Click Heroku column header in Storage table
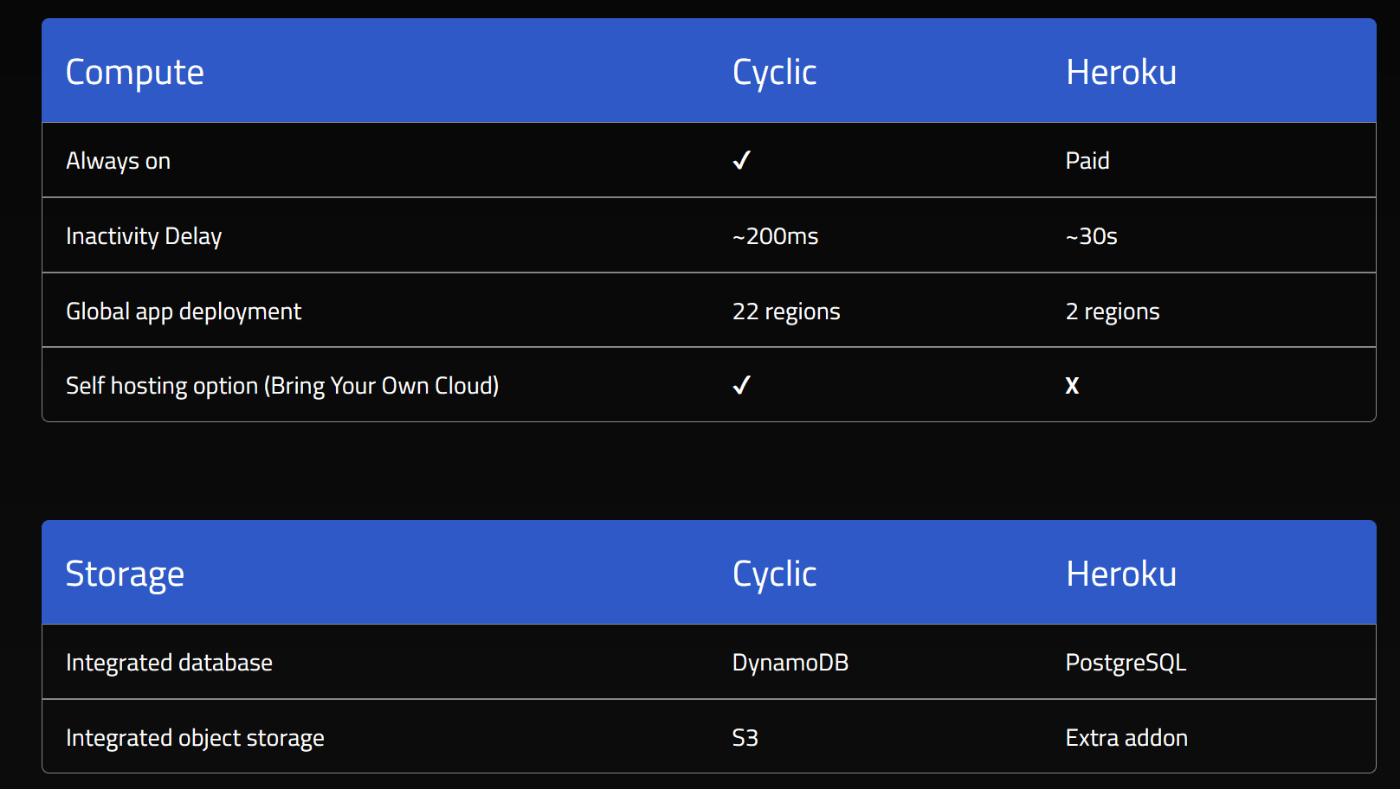Screen dimensions: 1400x789 1121,574
